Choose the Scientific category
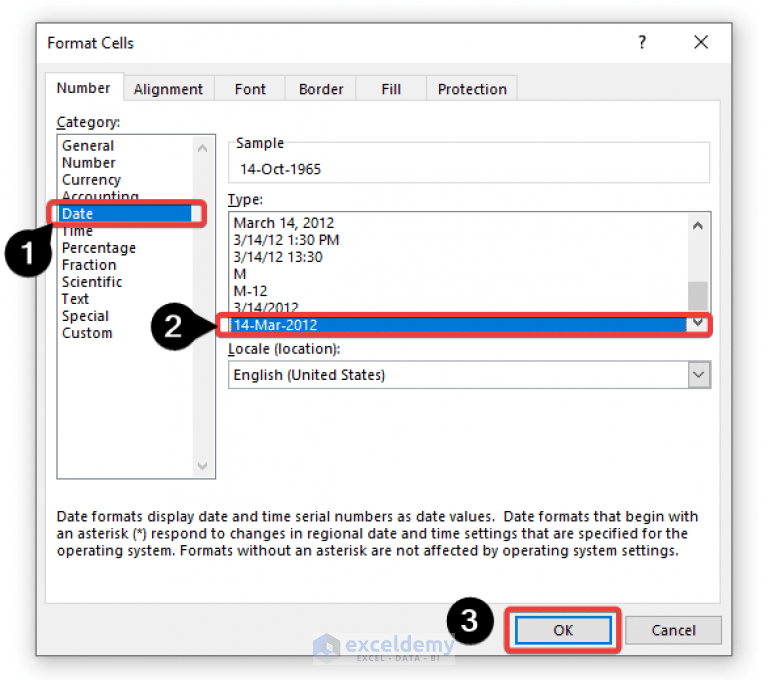 pos(92,282)
